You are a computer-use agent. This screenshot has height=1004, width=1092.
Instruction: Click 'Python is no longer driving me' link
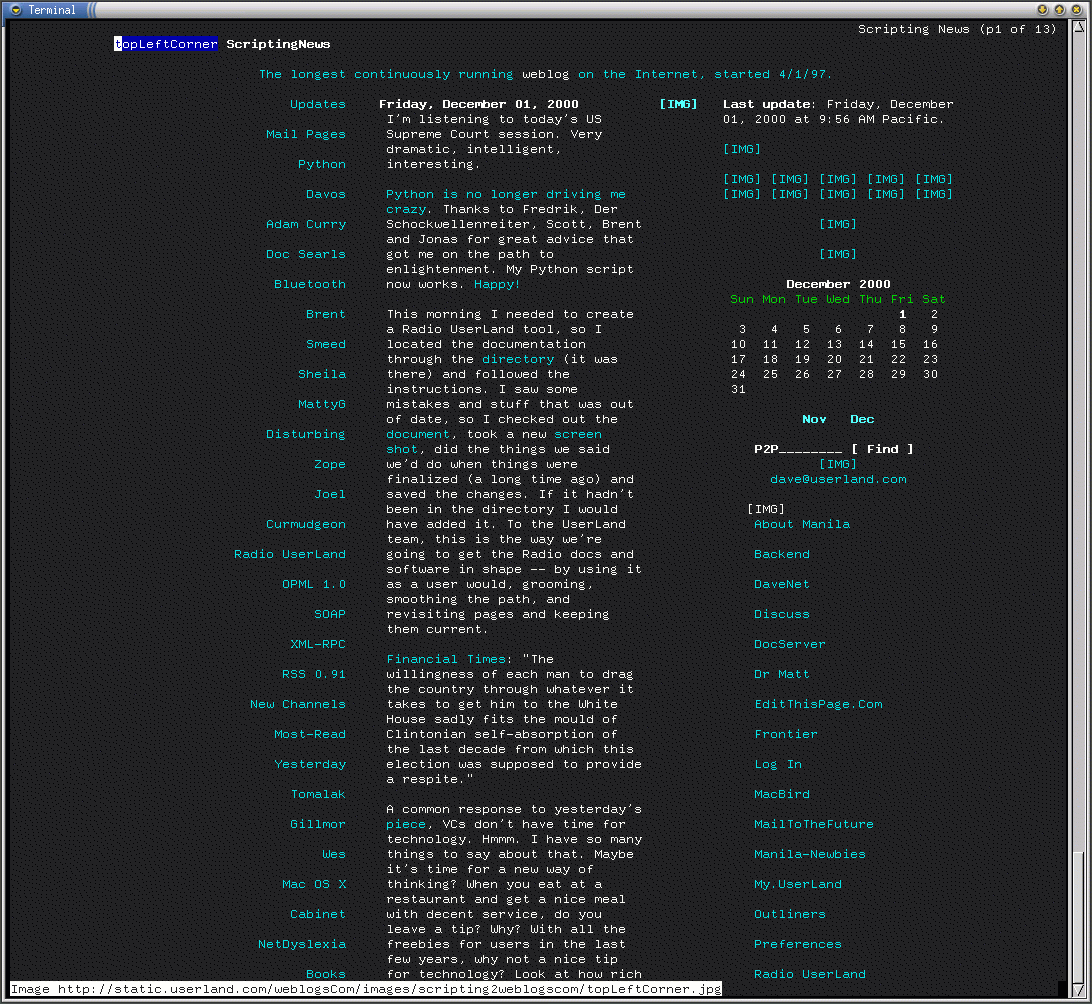point(505,194)
